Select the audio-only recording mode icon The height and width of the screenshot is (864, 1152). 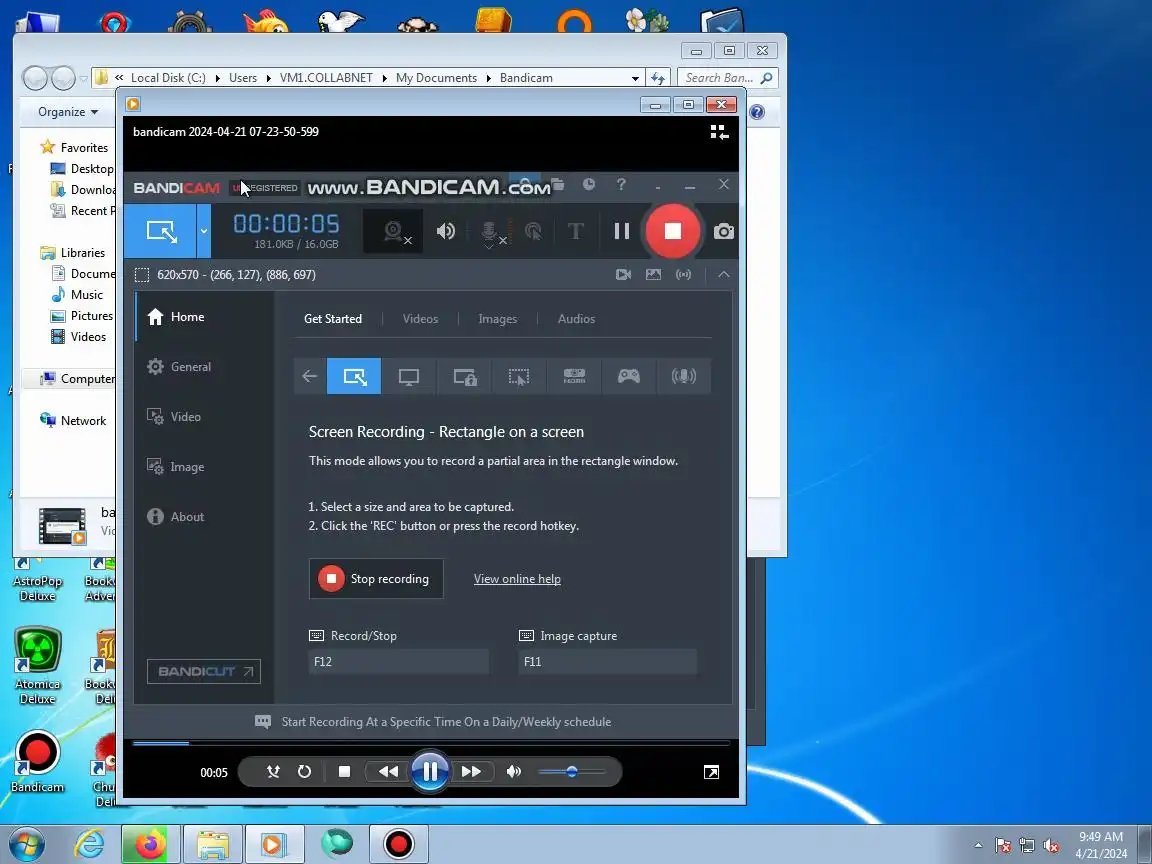(684, 376)
